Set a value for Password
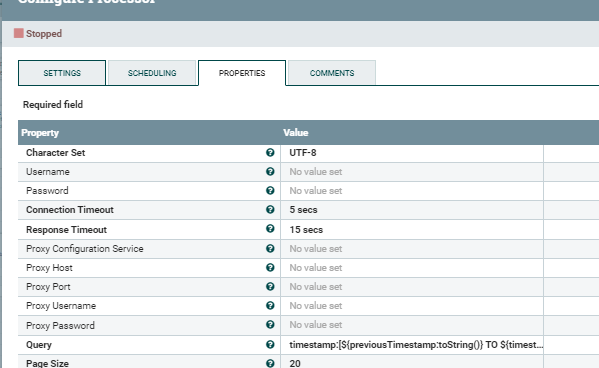Viewport: 599px width, 368px height. coord(412,191)
